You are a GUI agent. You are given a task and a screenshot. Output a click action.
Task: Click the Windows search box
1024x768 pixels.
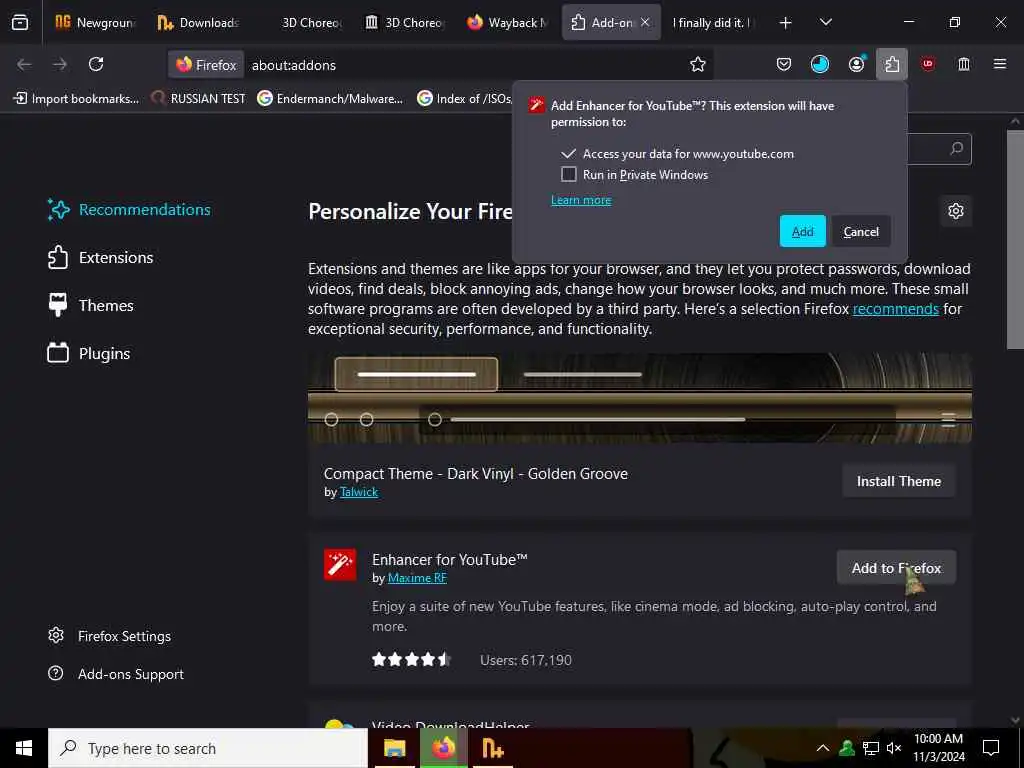coord(208,748)
